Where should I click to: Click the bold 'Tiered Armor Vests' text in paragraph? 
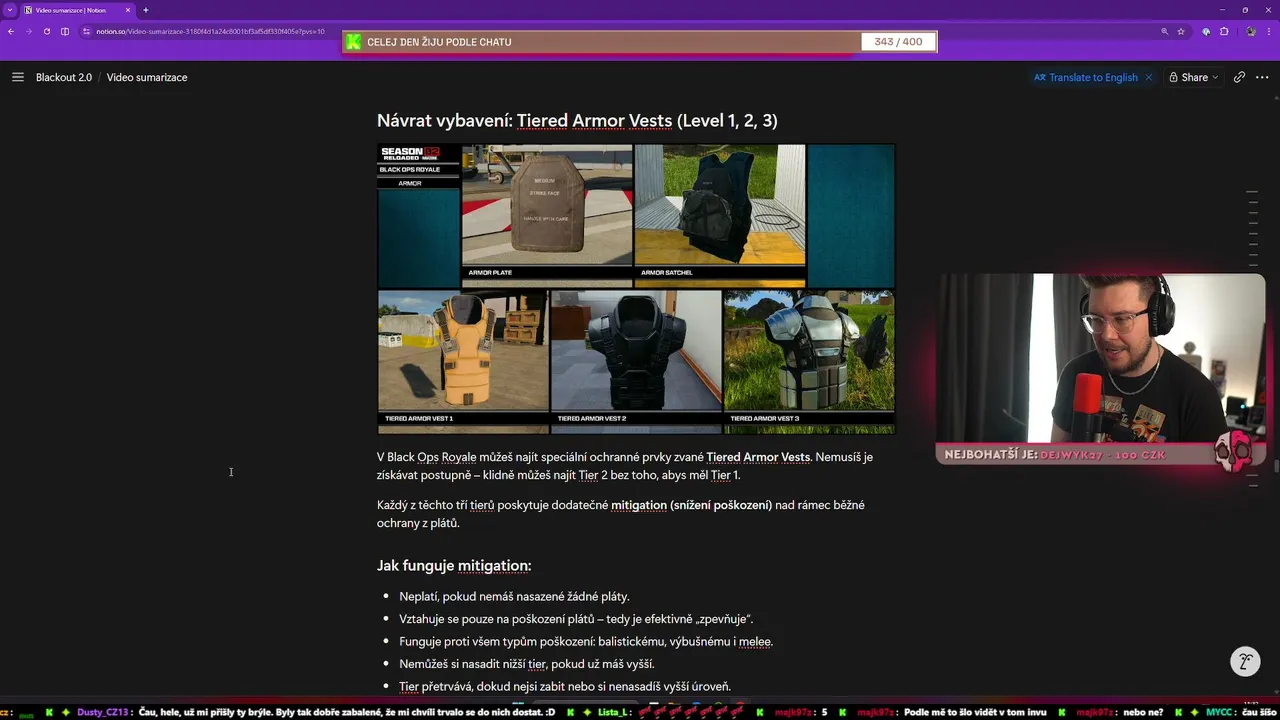[758, 457]
